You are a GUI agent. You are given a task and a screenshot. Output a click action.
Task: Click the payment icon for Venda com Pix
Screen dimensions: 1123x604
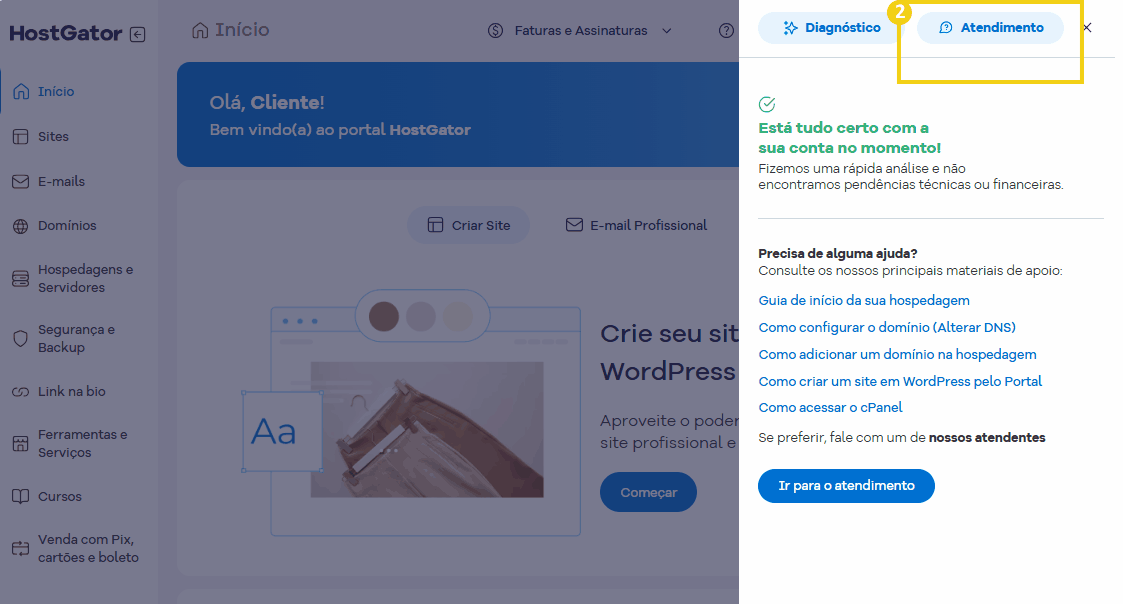click(x=21, y=549)
